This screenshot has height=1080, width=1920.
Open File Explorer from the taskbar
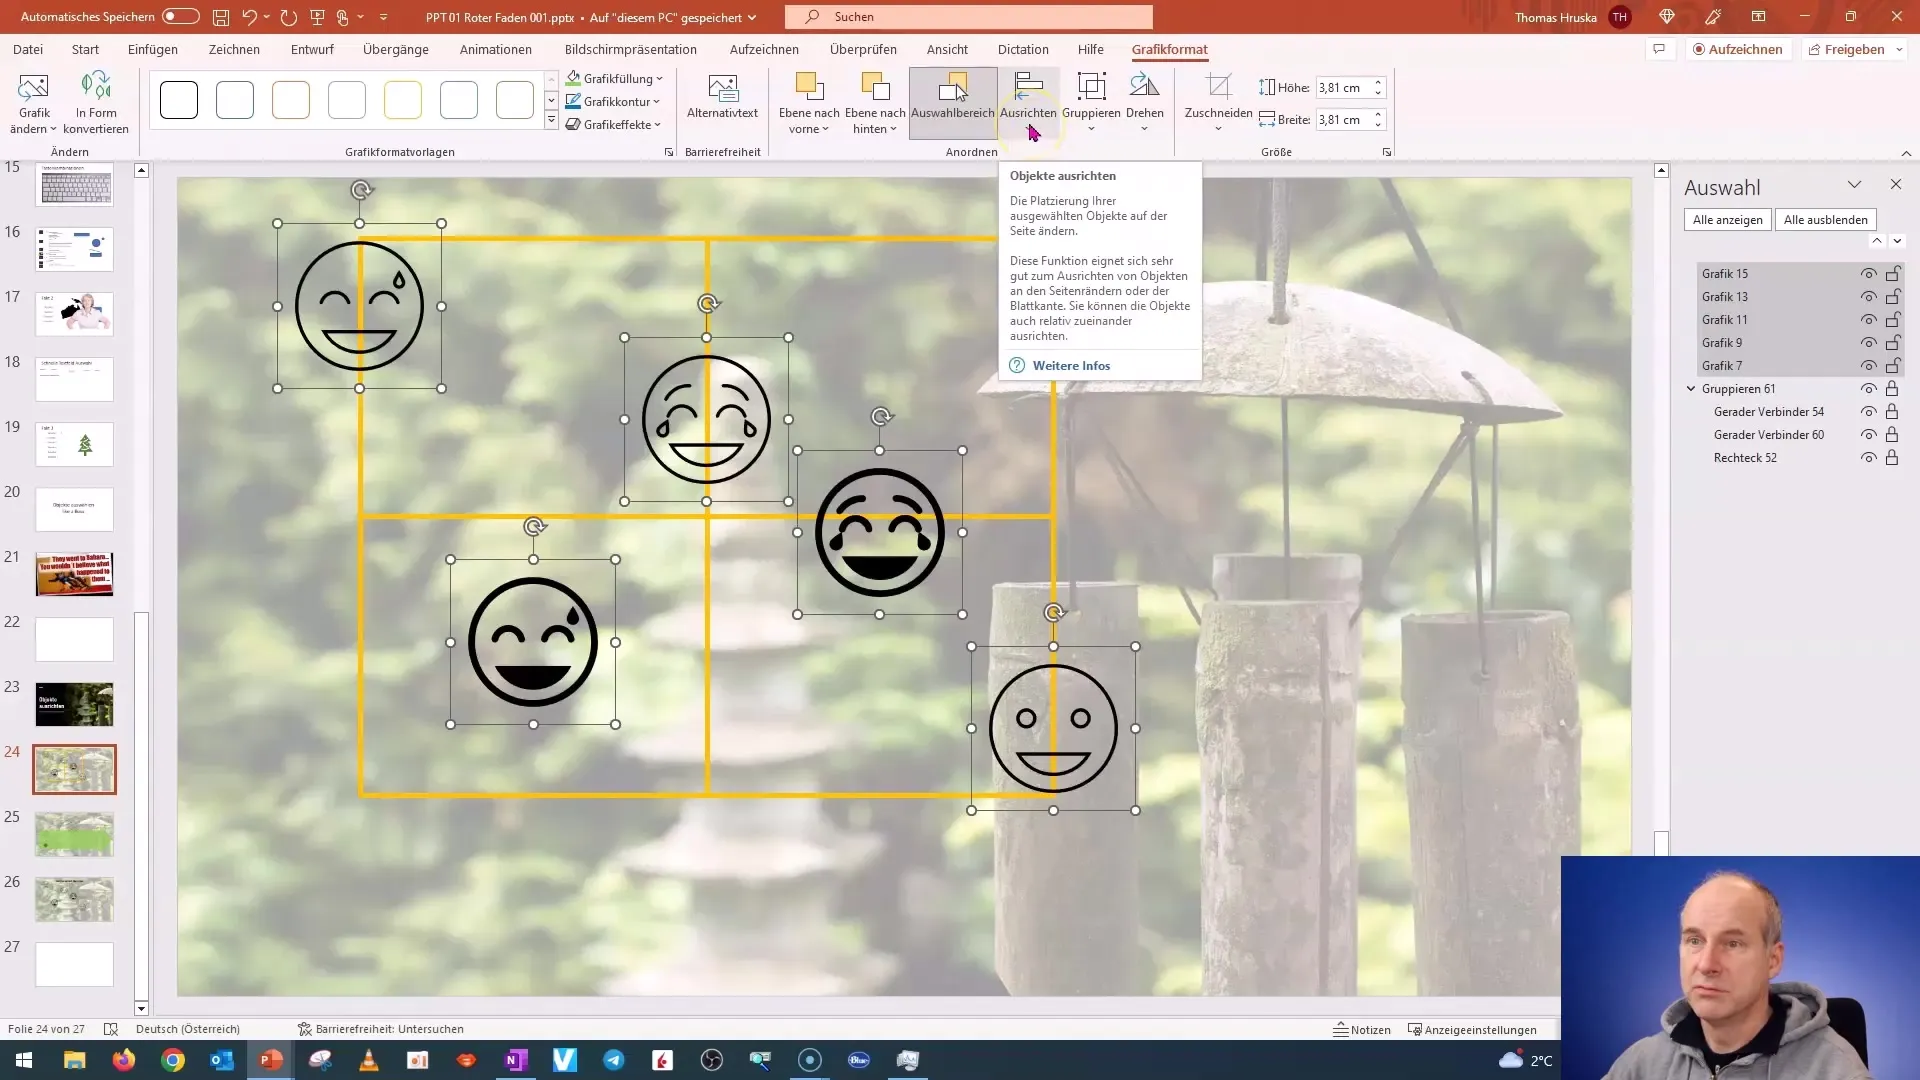point(75,1060)
